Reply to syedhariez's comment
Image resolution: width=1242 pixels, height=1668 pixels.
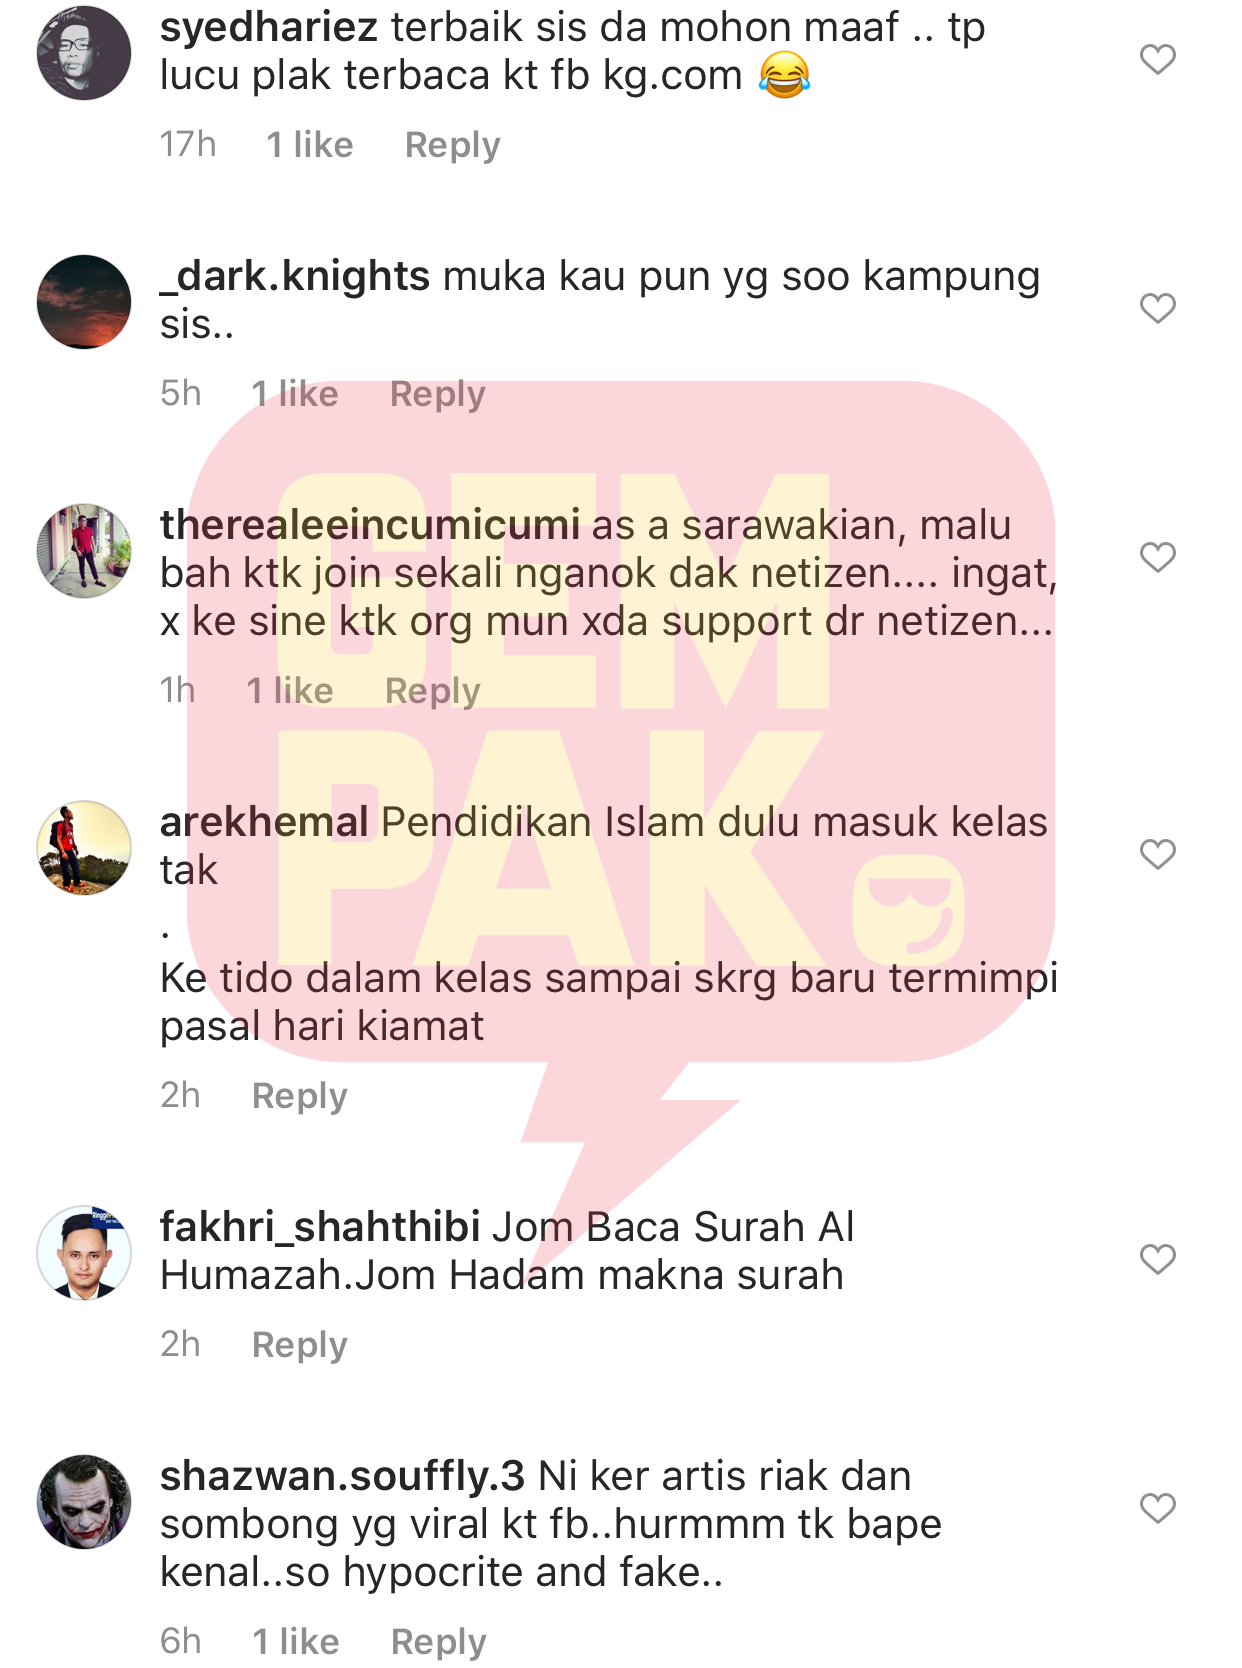point(452,146)
